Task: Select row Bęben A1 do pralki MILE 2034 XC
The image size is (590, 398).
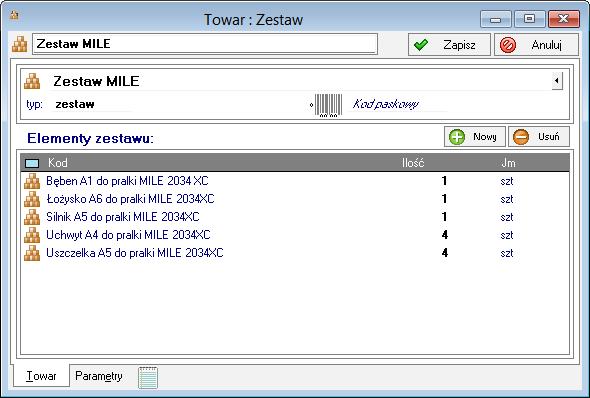Action: [295, 181]
